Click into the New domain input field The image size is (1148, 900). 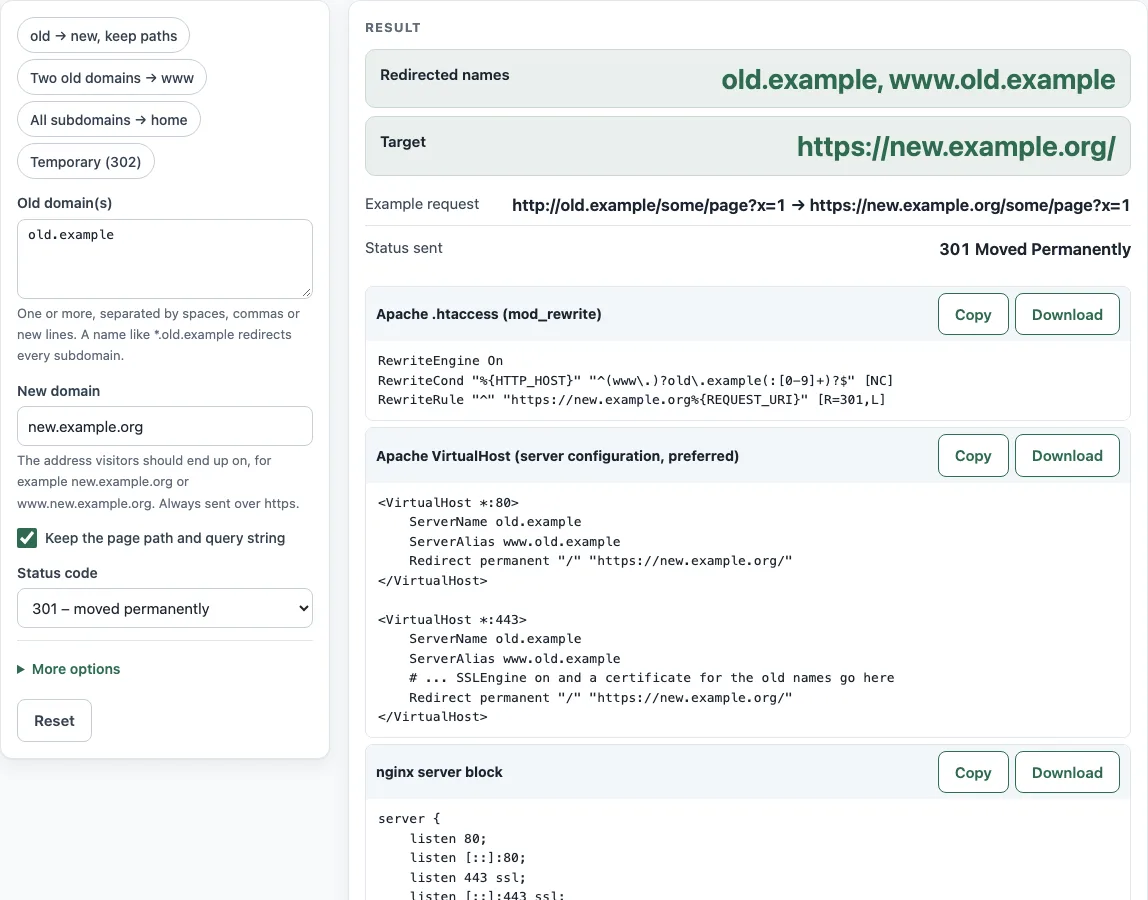pos(165,426)
